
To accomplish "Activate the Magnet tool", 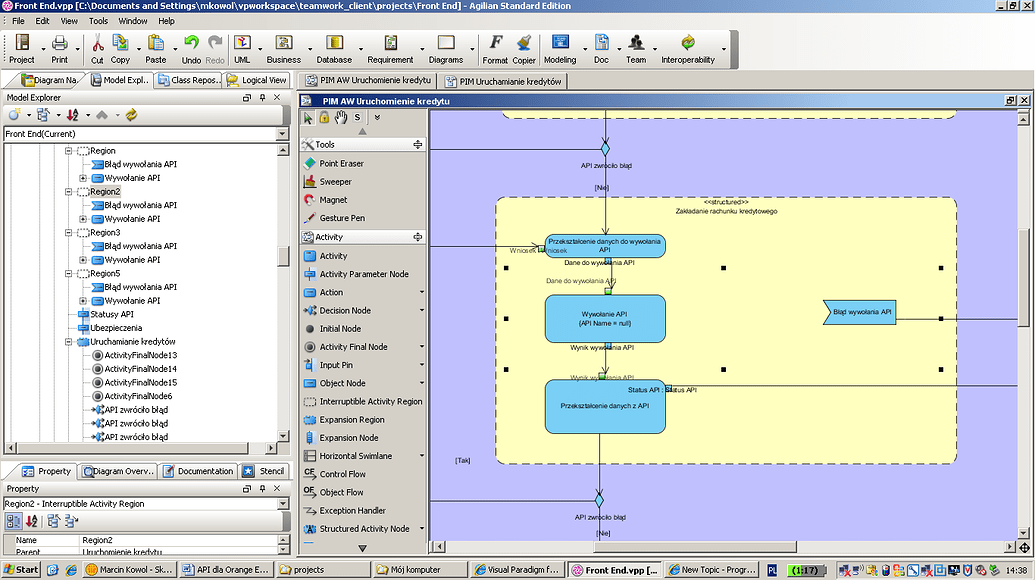I will point(325,199).
